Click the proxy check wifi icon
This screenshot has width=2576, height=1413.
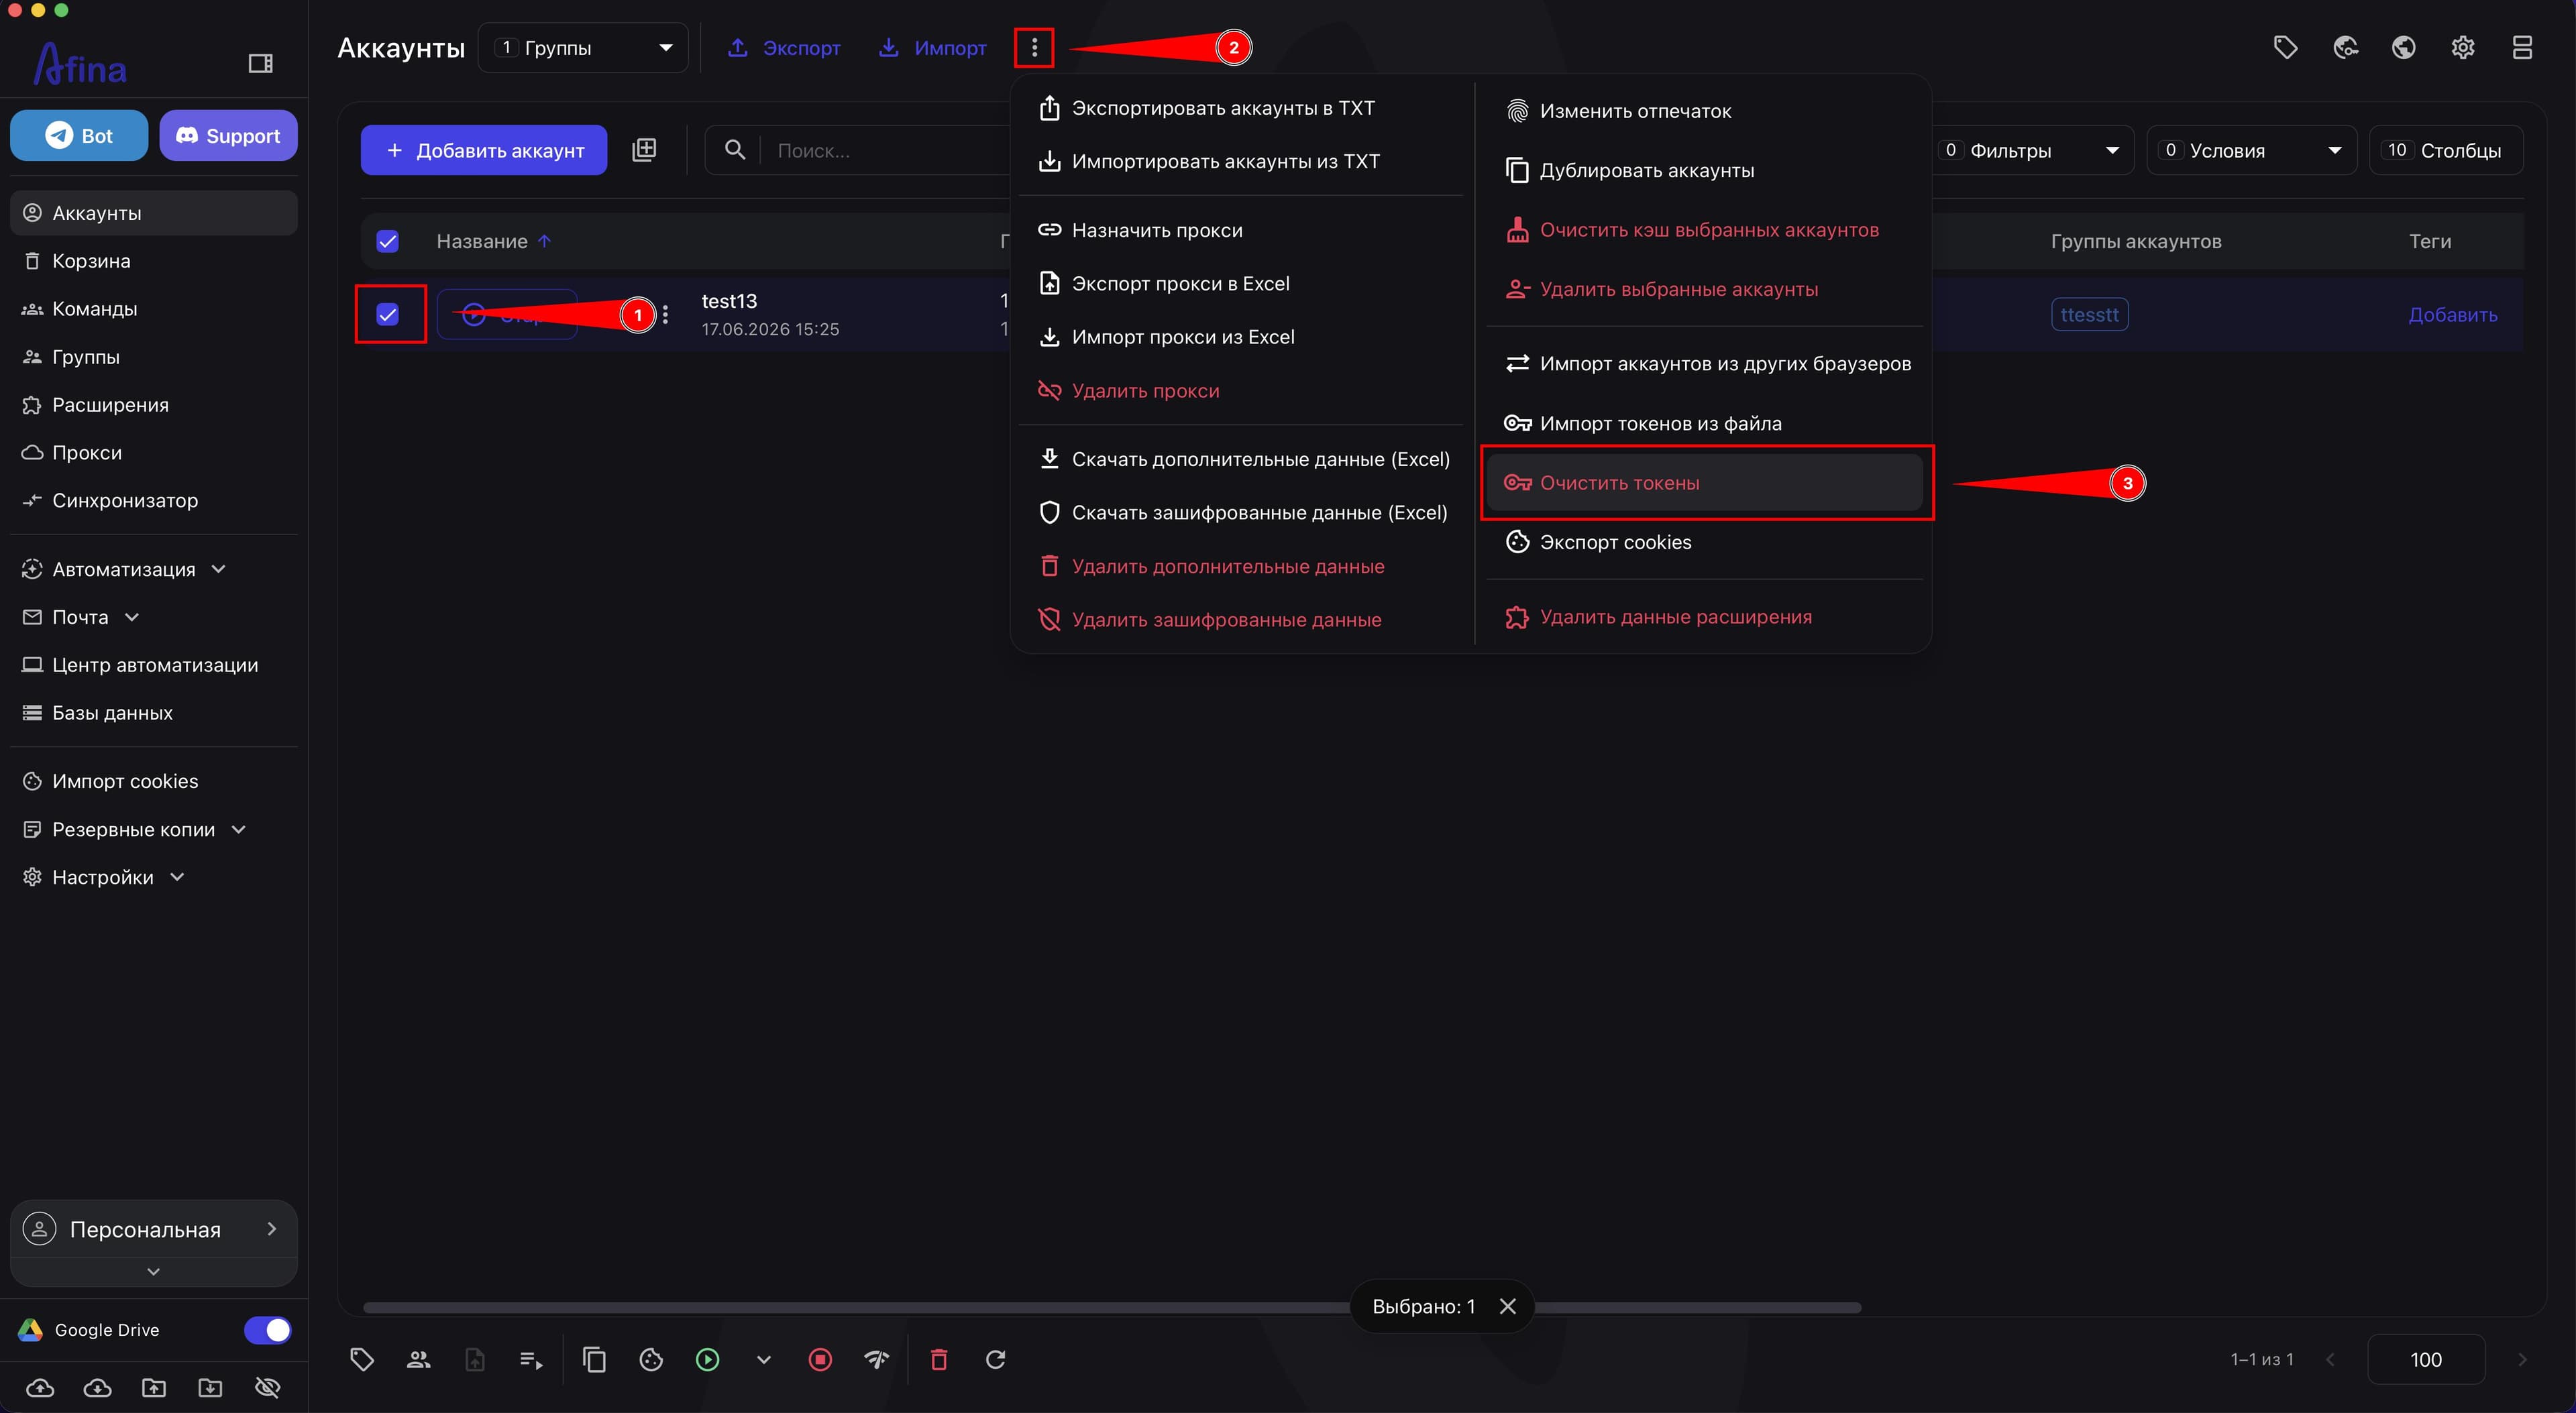point(876,1359)
